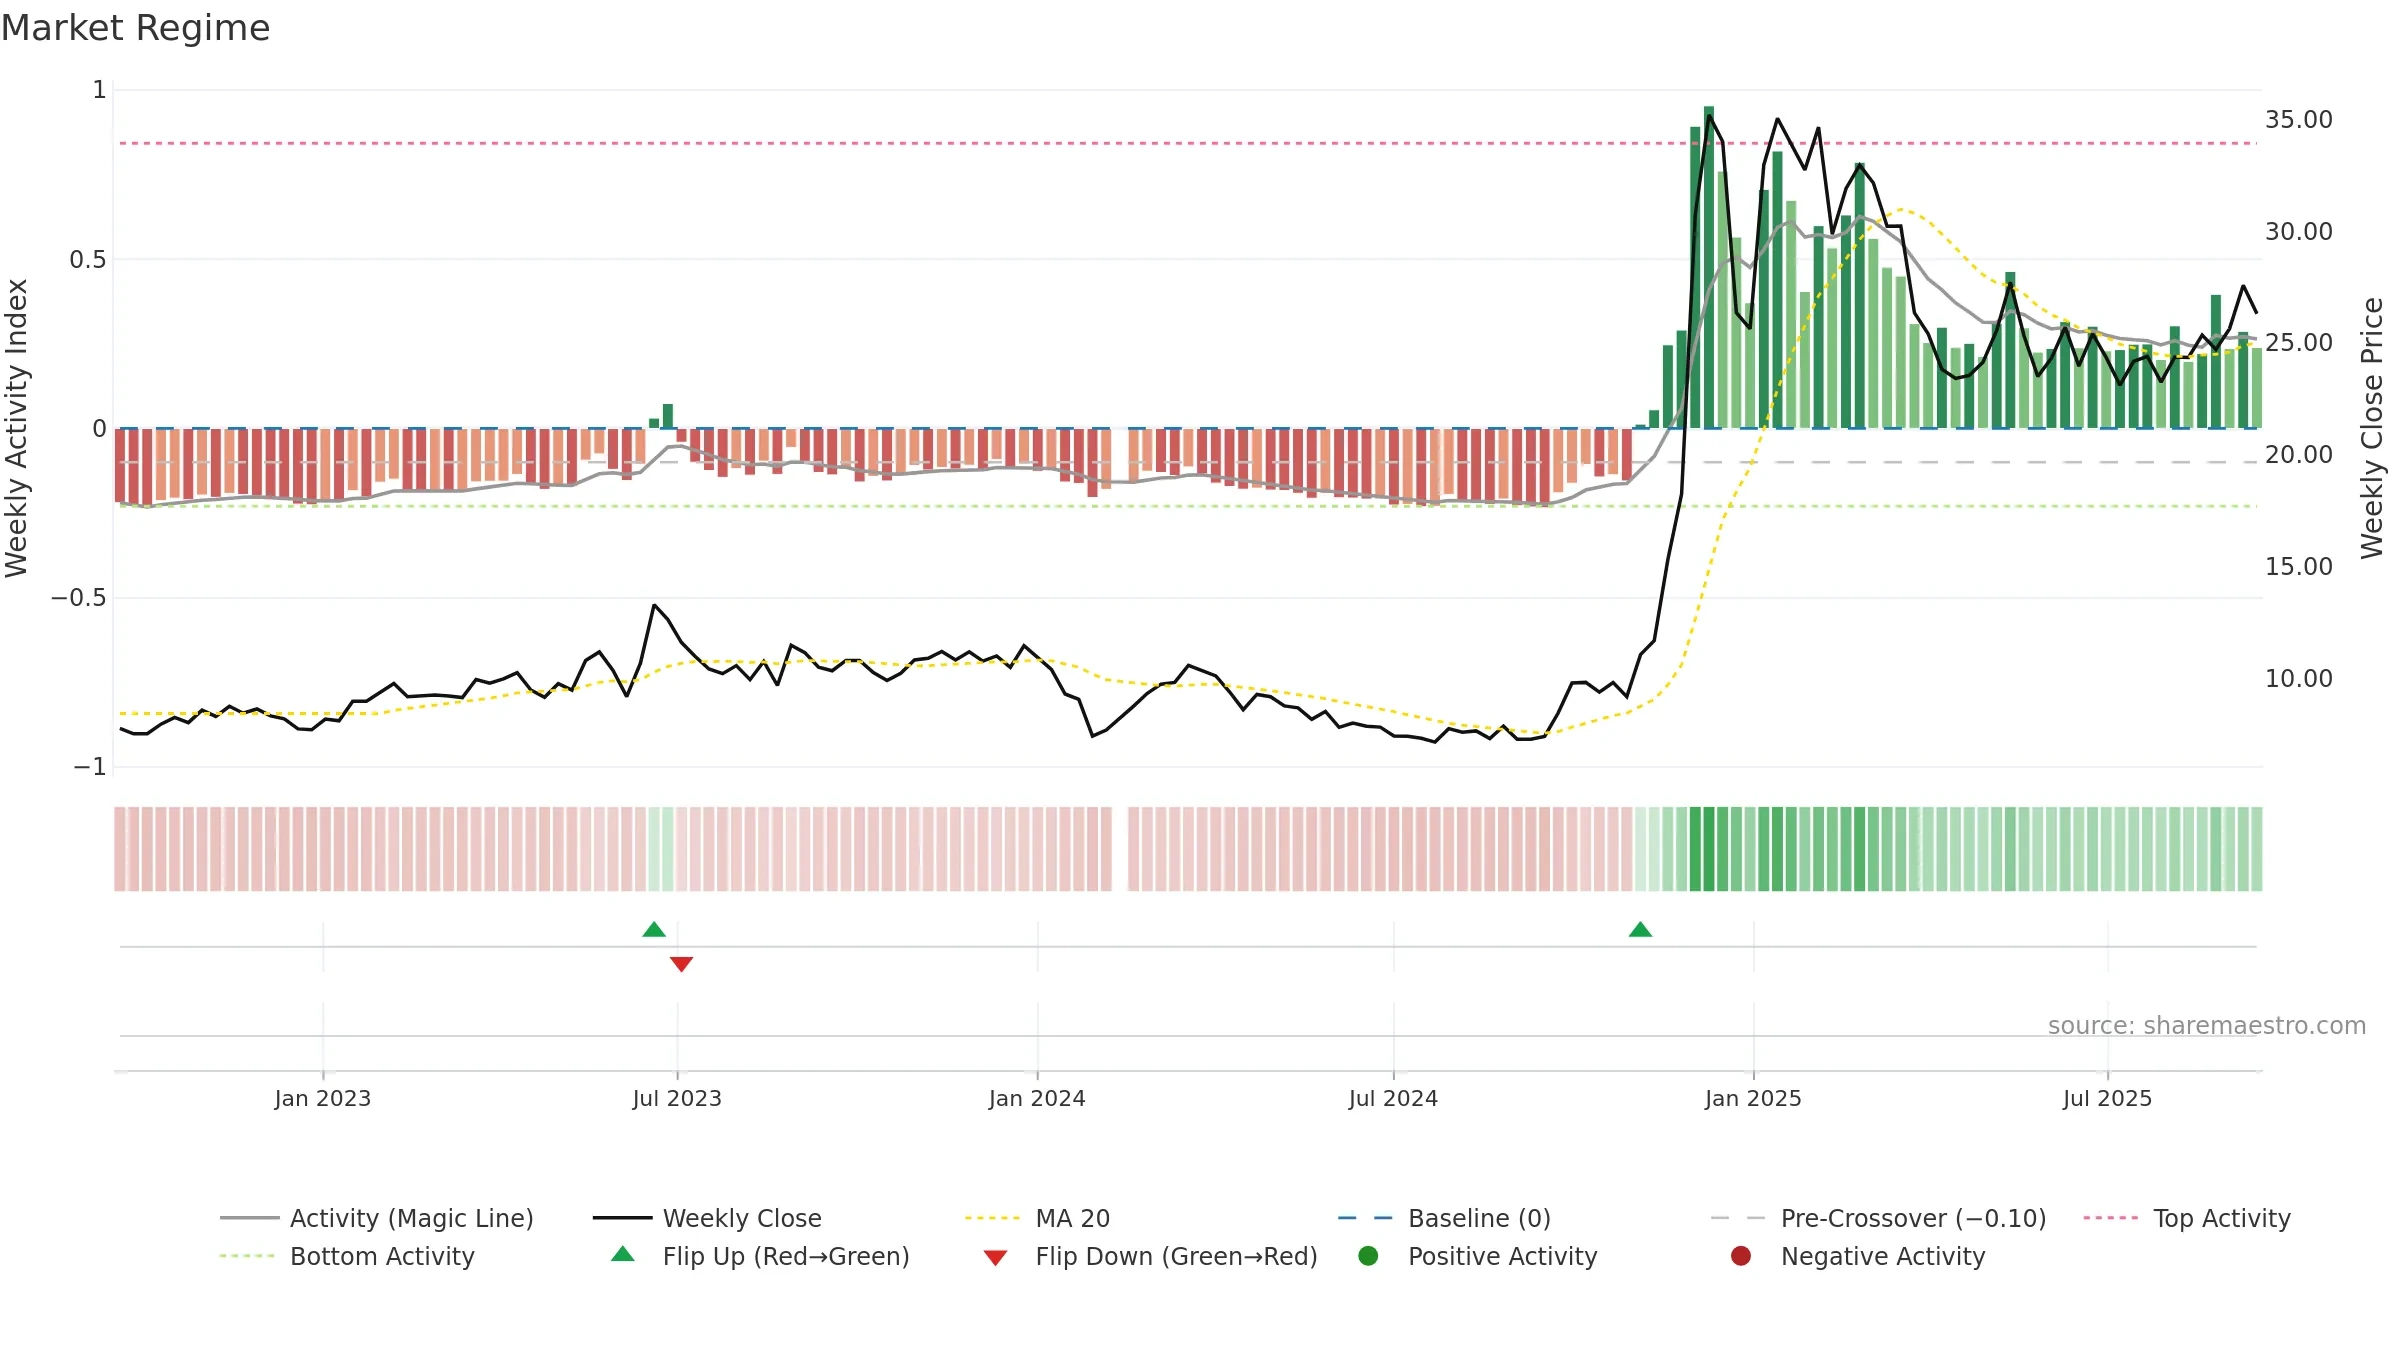This screenshot has height=1350, width=2400.
Task: Toggle Bottom Activity legend entry
Action: coord(347,1256)
